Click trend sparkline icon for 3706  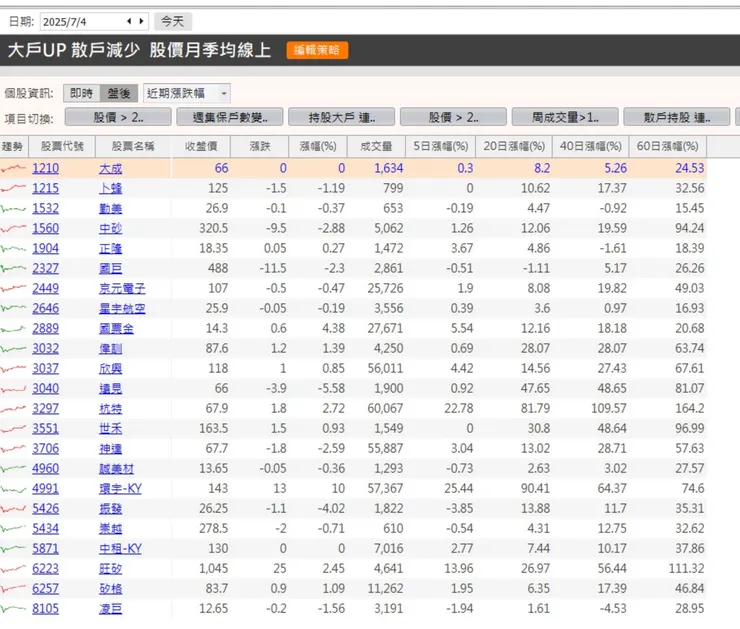13,448
